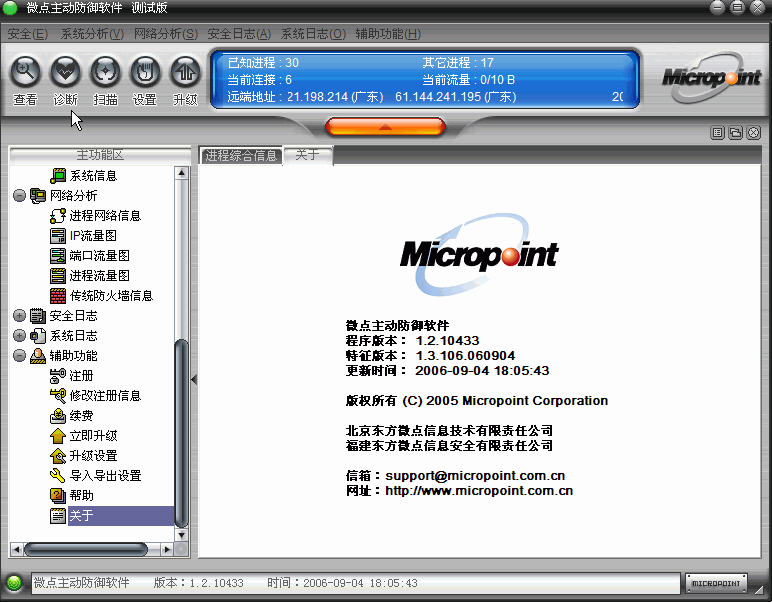Click sidebar scroll left arrow

(x=16, y=549)
